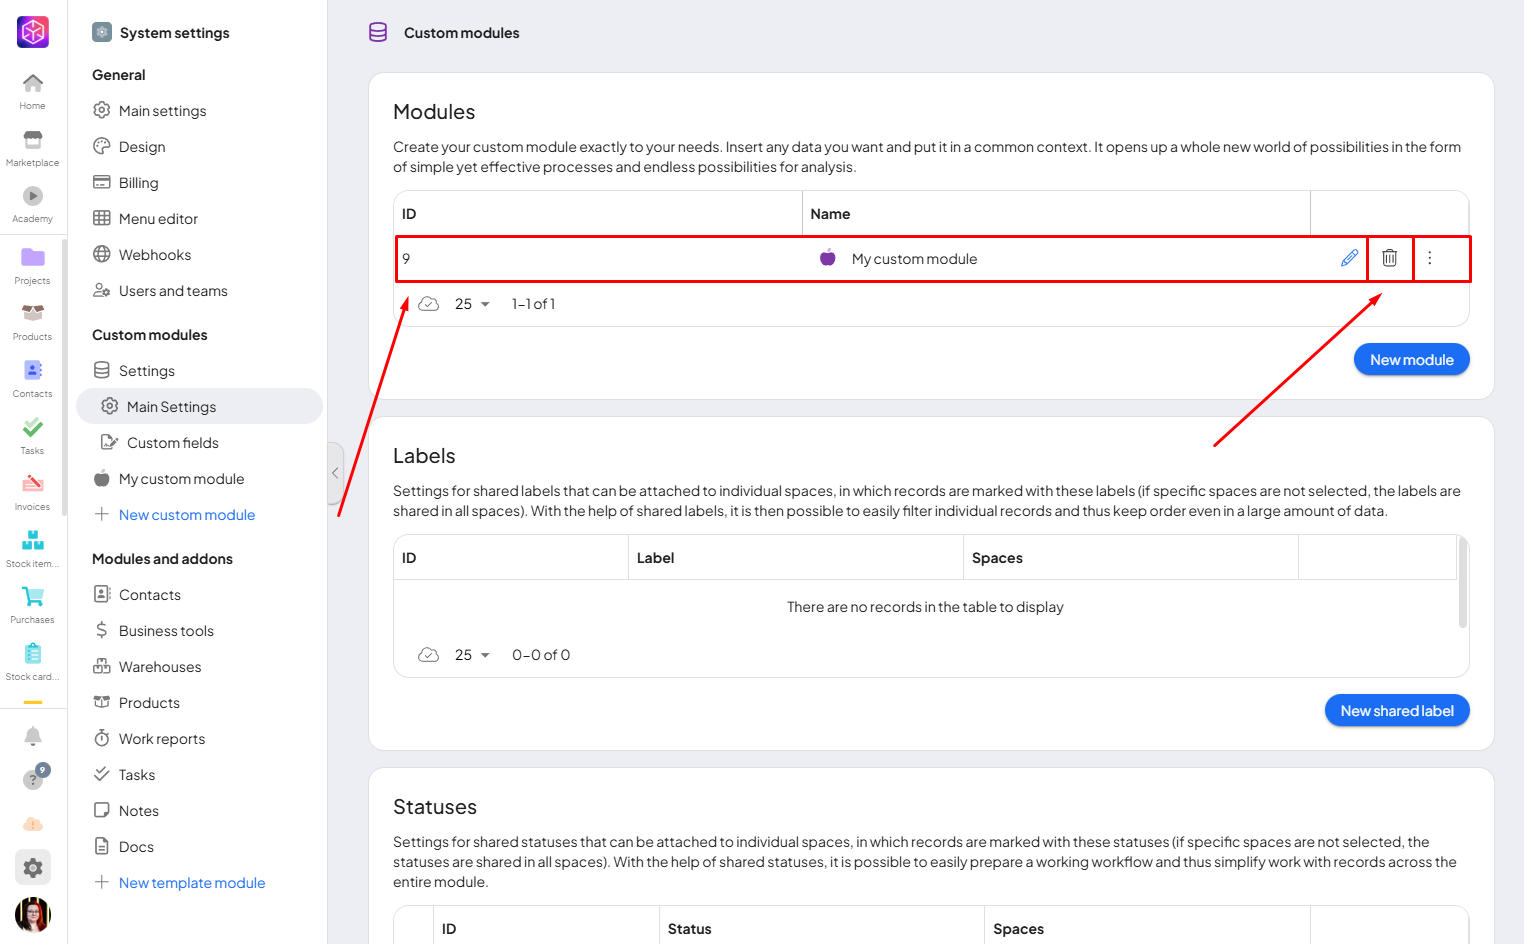The image size is (1524, 944).
Task: Delete My custom module using trash icon
Action: pyautogui.click(x=1389, y=258)
